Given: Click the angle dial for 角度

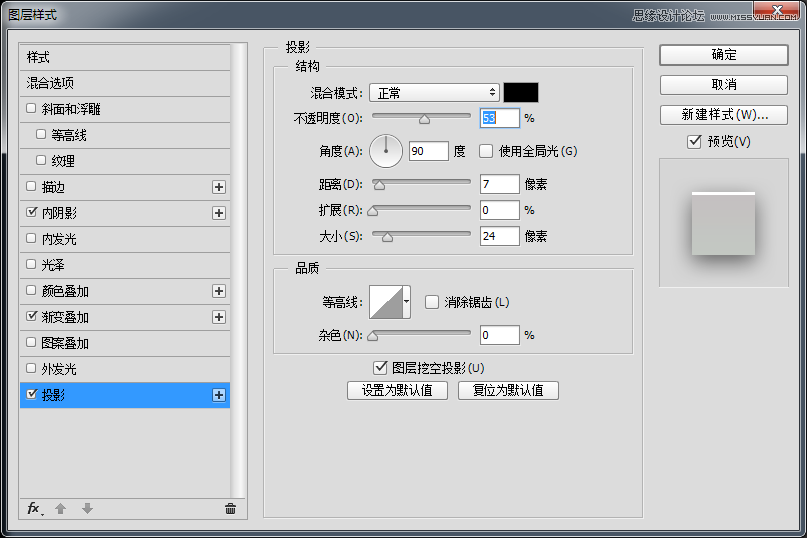Looking at the screenshot, I should pos(385,151).
